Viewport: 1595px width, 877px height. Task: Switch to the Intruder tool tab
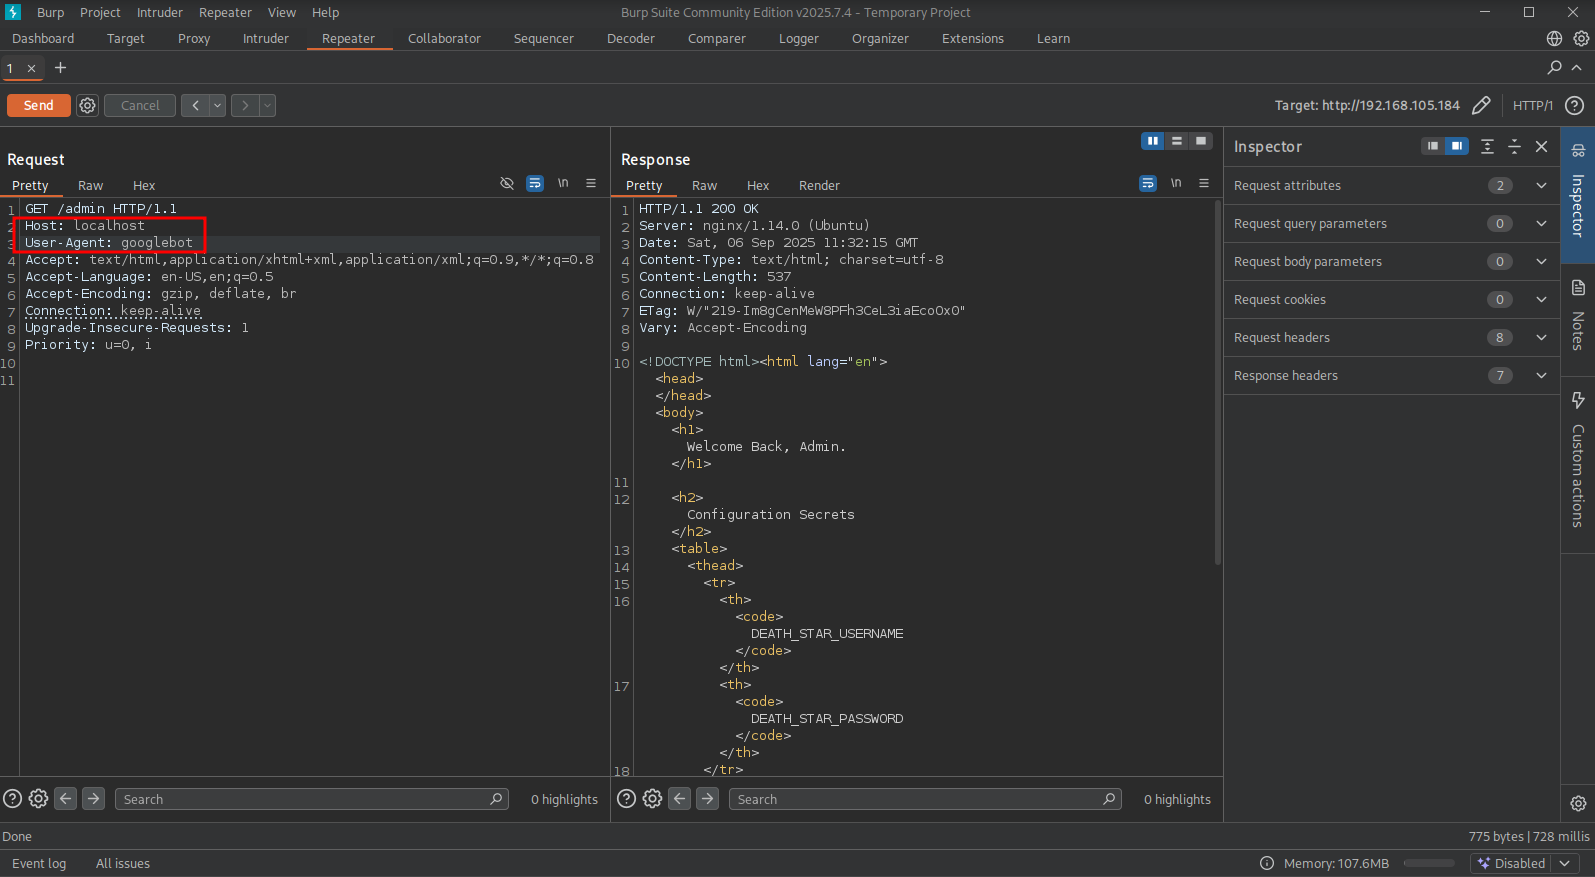click(265, 39)
